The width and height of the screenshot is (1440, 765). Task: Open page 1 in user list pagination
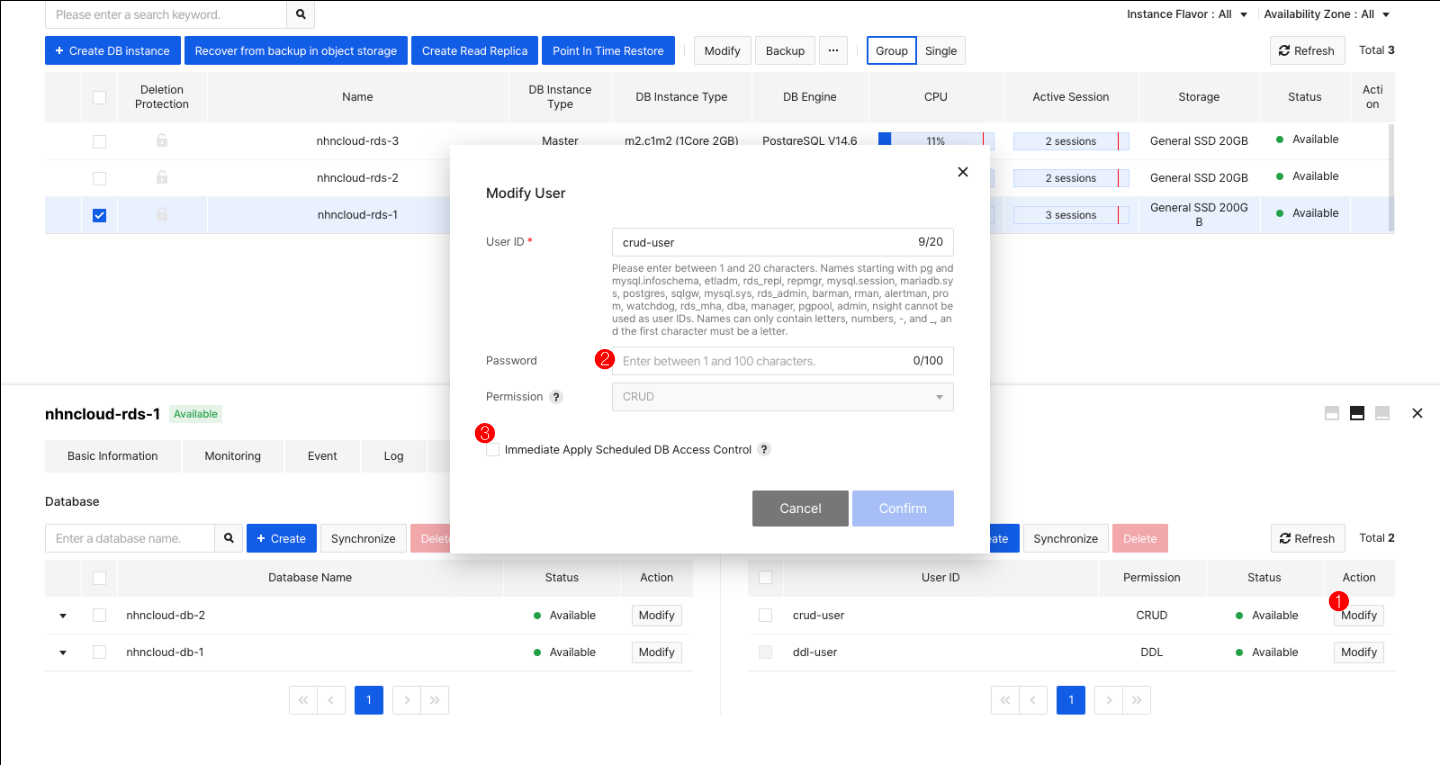coord(1071,700)
